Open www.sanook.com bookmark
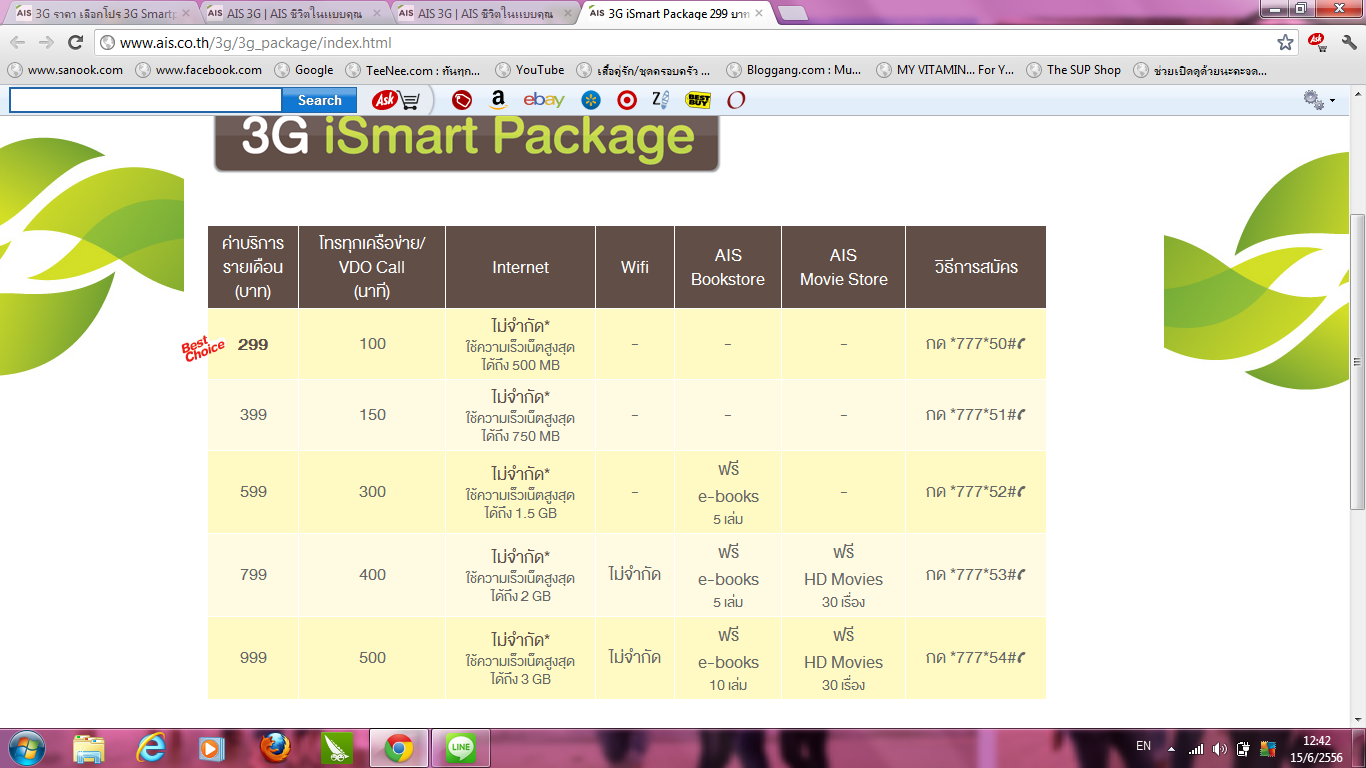This screenshot has width=1366, height=768. click(x=66, y=70)
